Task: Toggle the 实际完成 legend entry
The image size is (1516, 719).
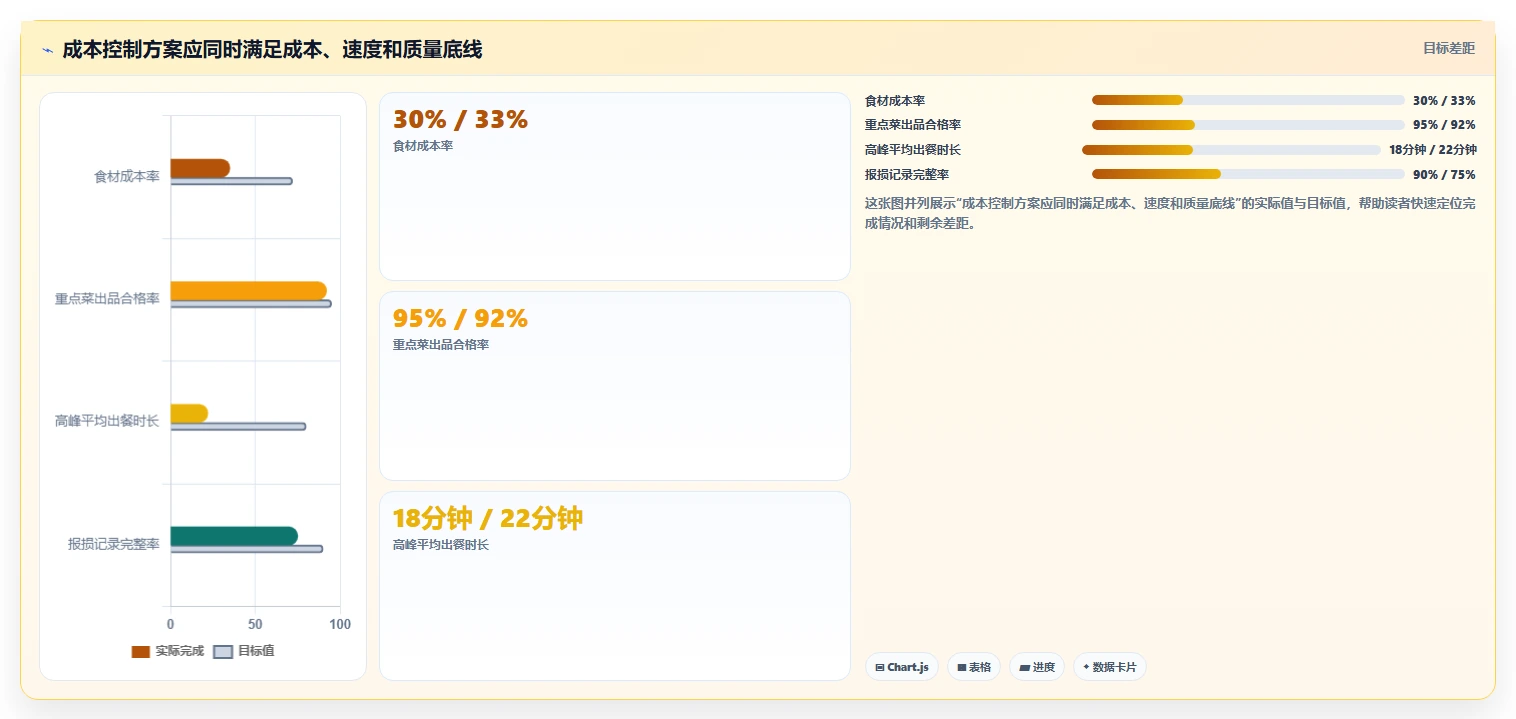Action: click(x=168, y=651)
